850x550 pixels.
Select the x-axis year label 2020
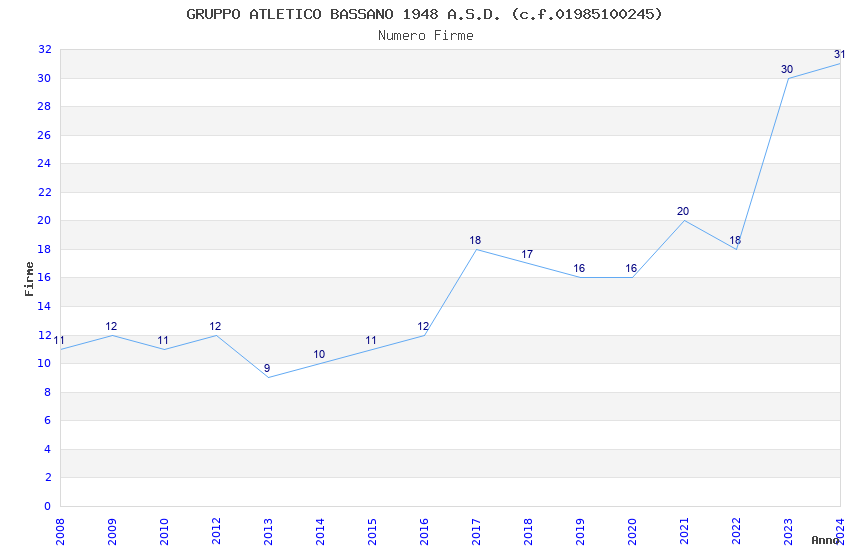pyautogui.click(x=632, y=531)
